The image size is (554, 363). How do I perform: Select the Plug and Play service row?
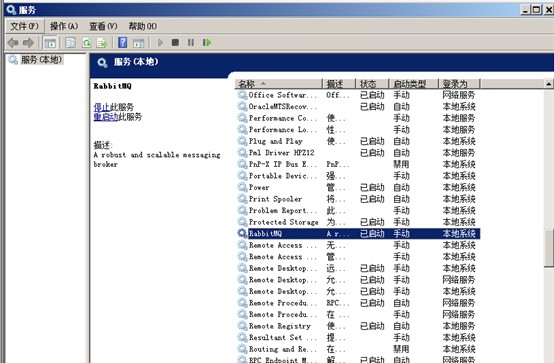click(358, 141)
